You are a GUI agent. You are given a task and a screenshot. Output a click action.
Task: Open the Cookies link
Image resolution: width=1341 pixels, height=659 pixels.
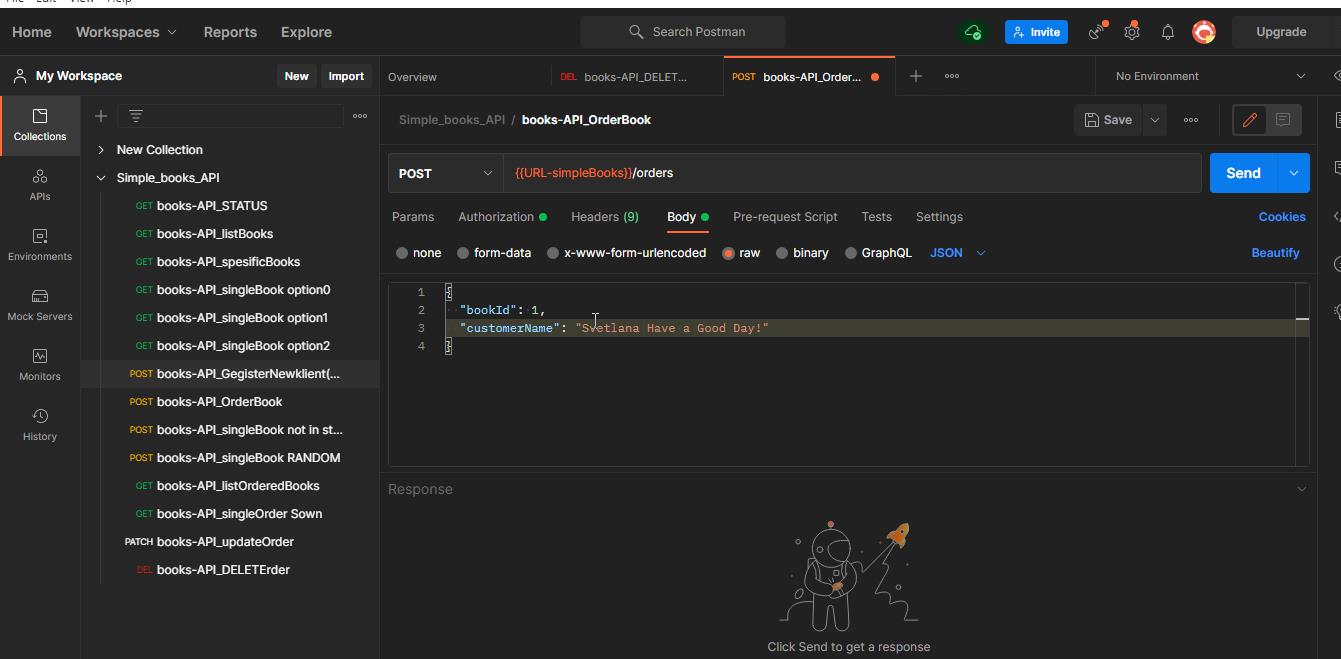click(1282, 217)
